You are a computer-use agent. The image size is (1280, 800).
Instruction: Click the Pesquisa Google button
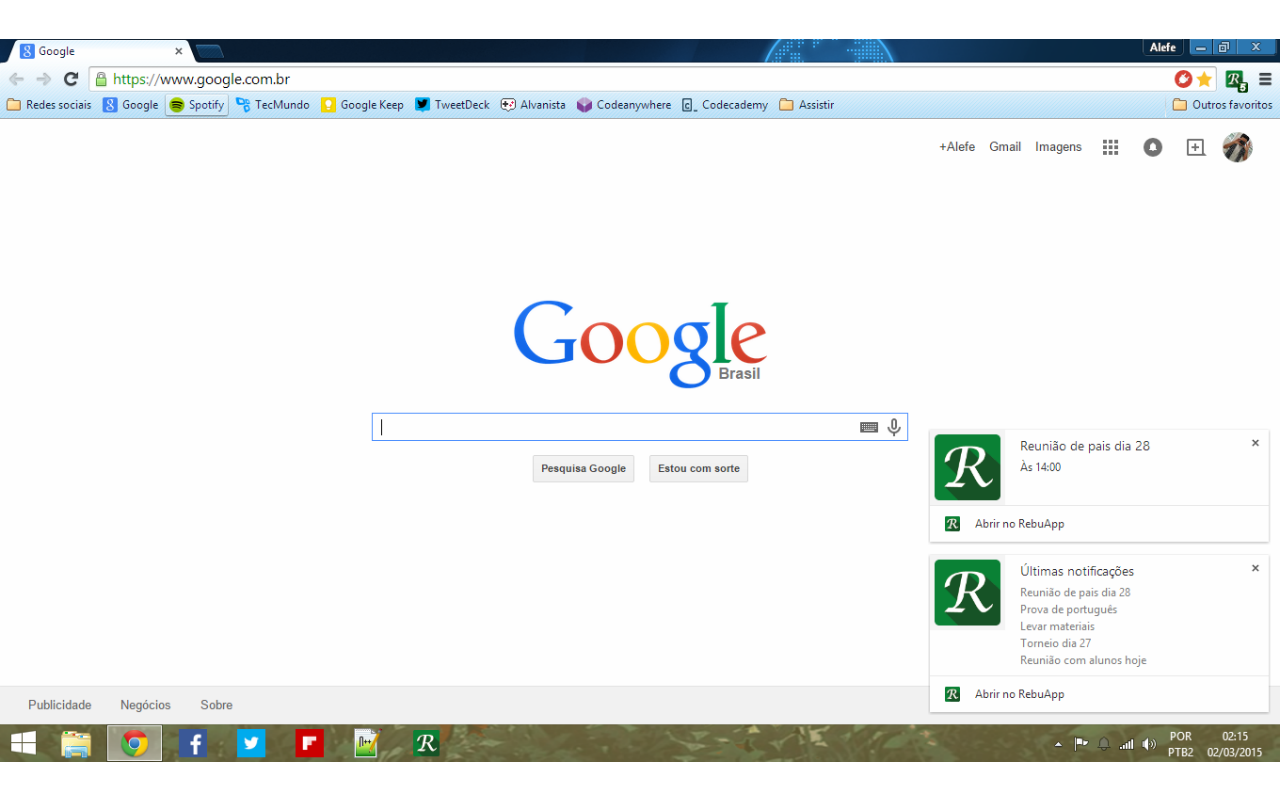click(x=583, y=469)
